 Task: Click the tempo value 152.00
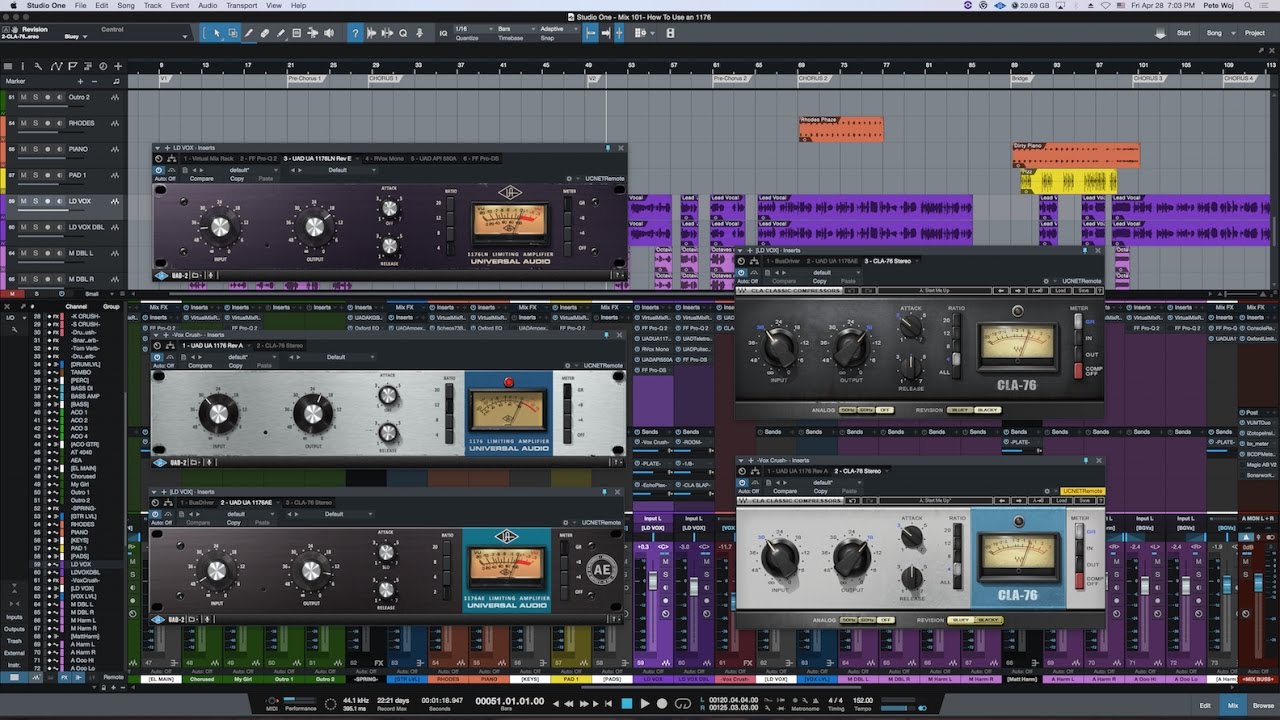tap(863, 700)
